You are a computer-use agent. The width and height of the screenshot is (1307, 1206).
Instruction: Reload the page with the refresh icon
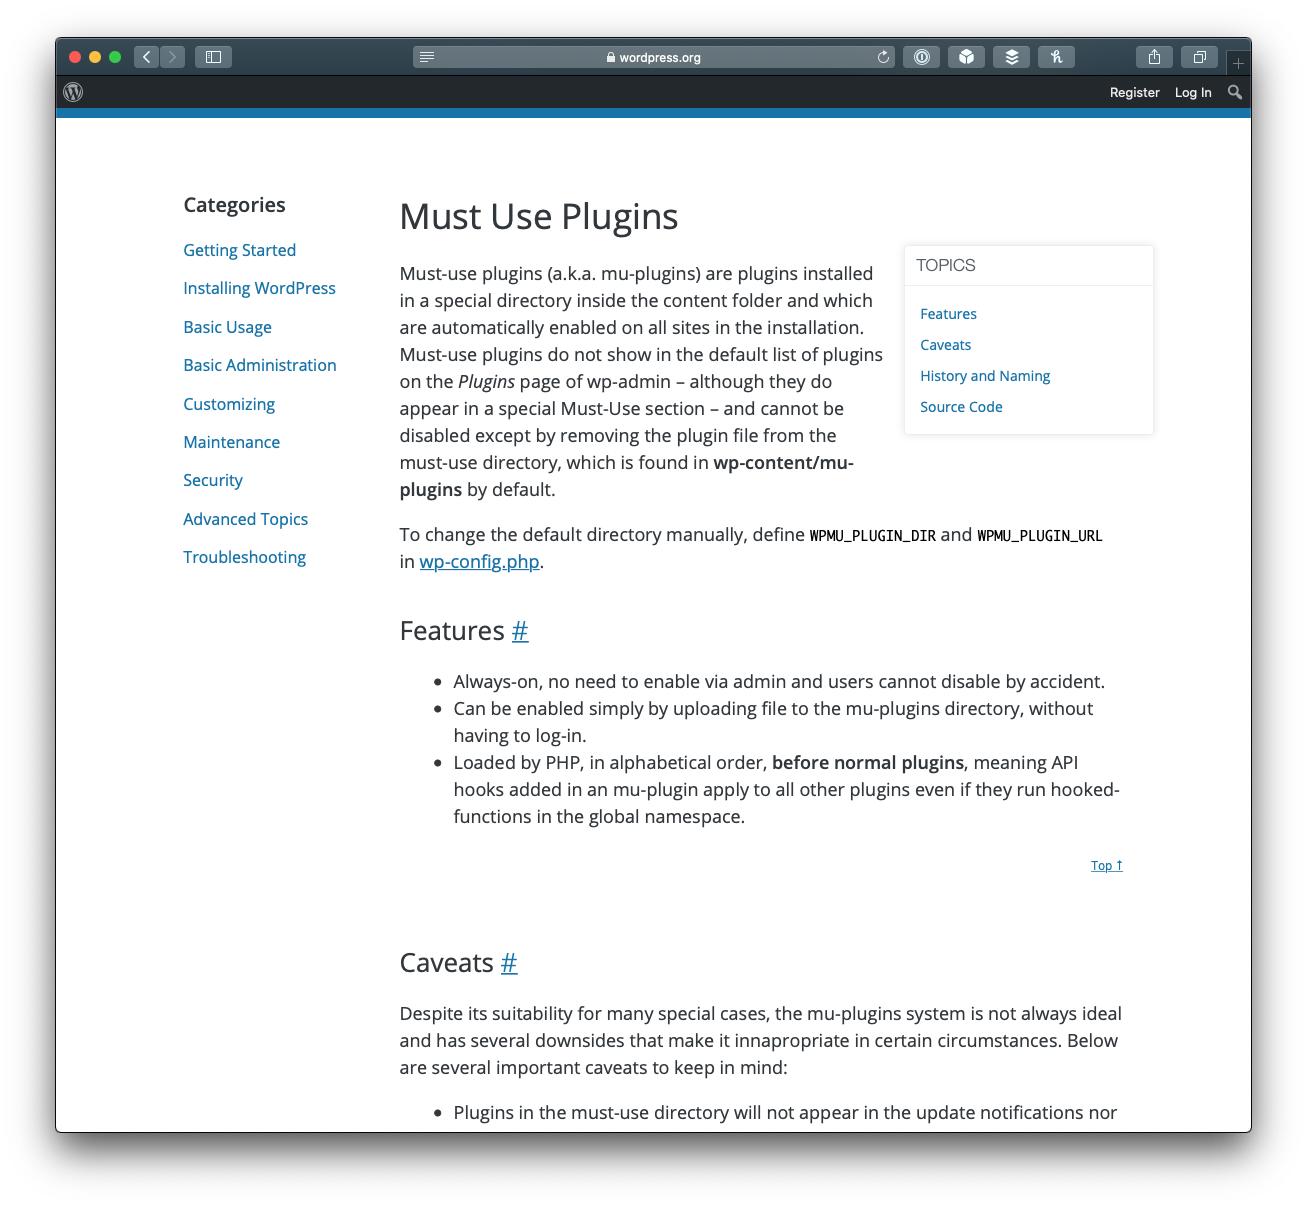[883, 57]
